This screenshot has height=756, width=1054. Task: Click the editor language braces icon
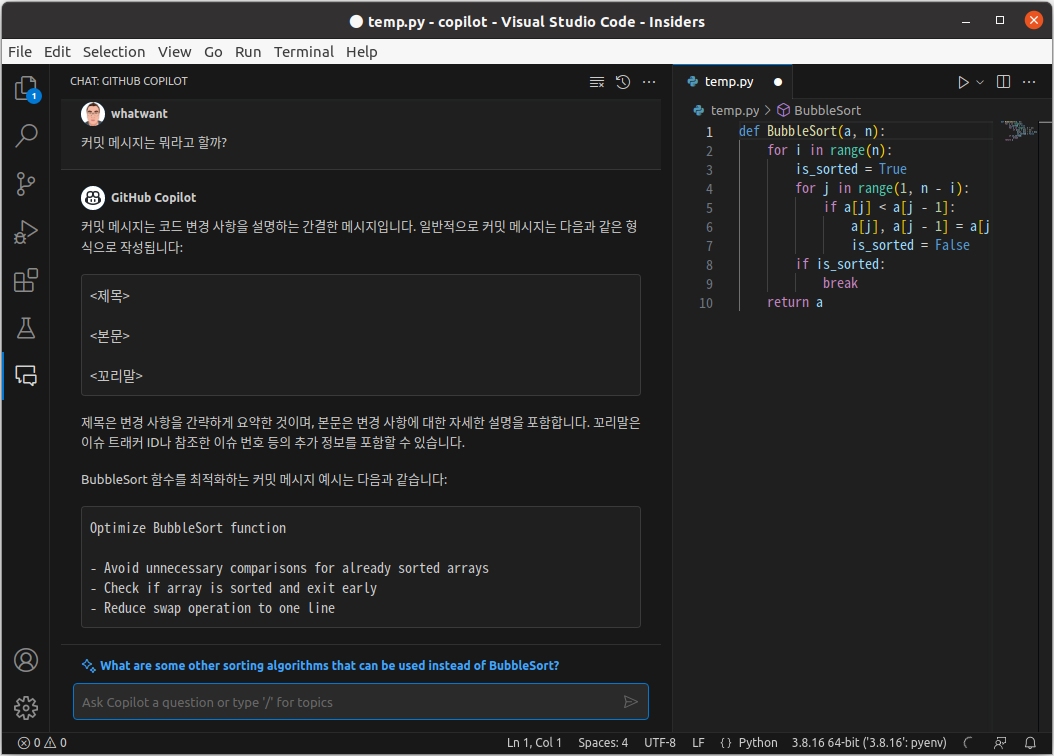point(726,743)
